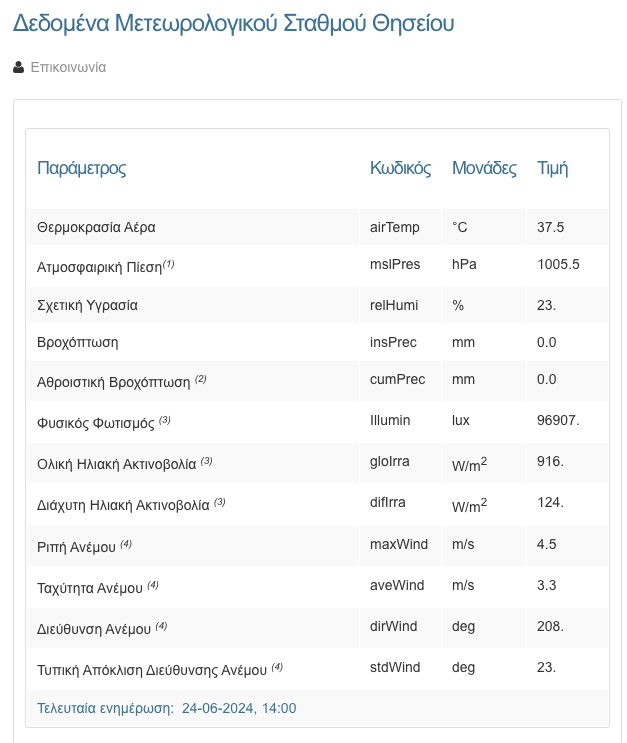Click the % unit cell
This screenshot has height=743, width=627.
(458, 305)
